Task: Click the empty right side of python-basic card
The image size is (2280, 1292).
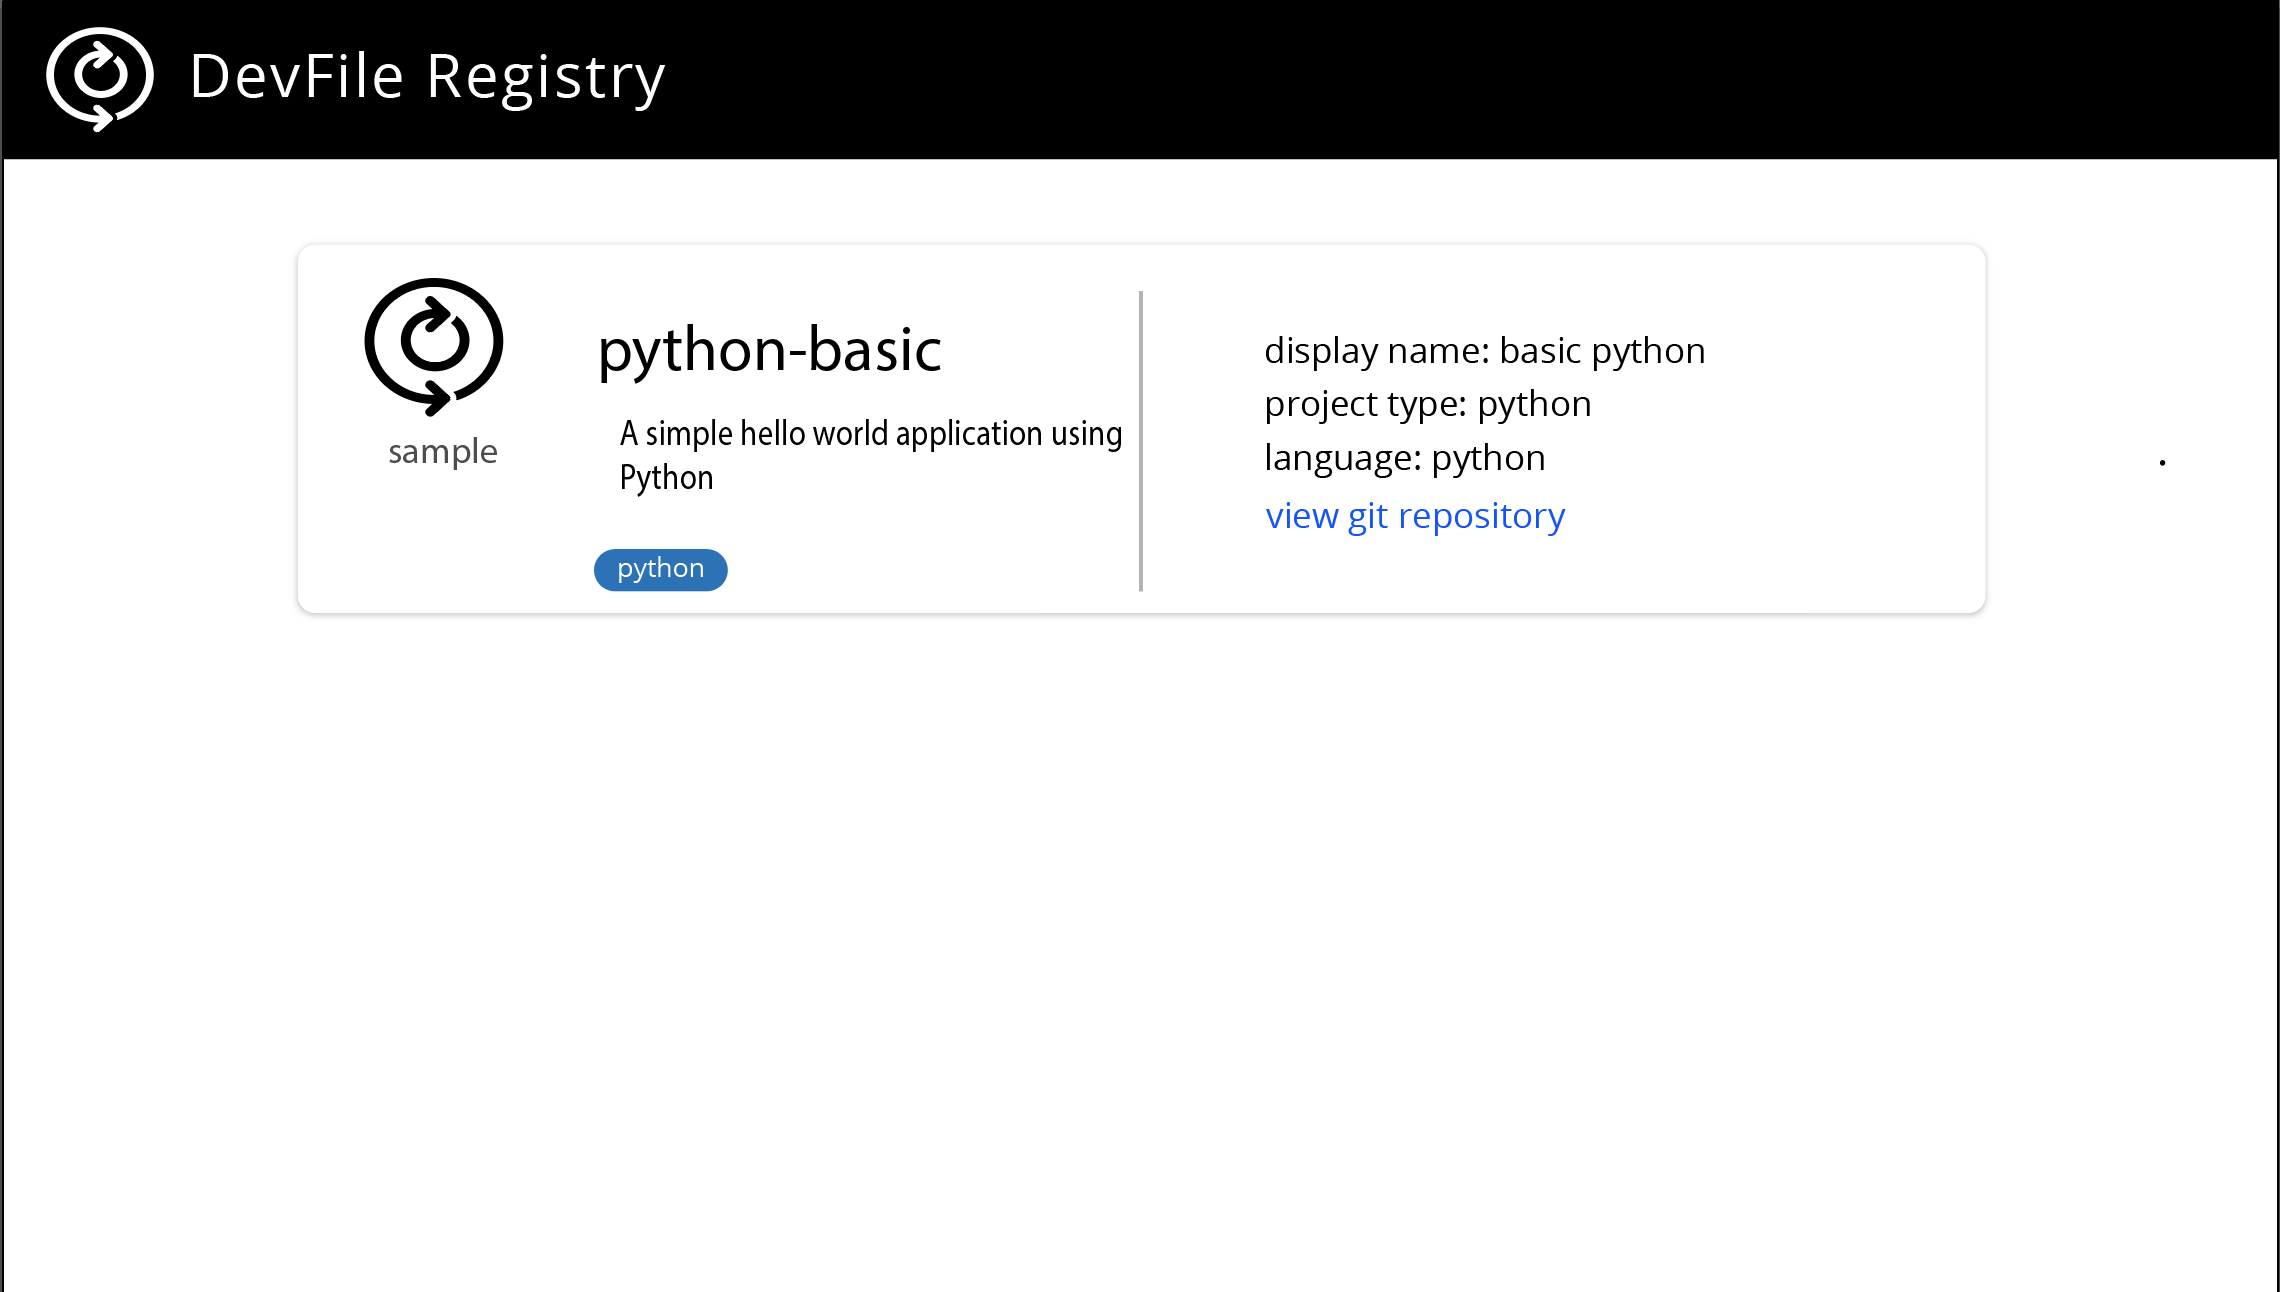Action: 1850,430
